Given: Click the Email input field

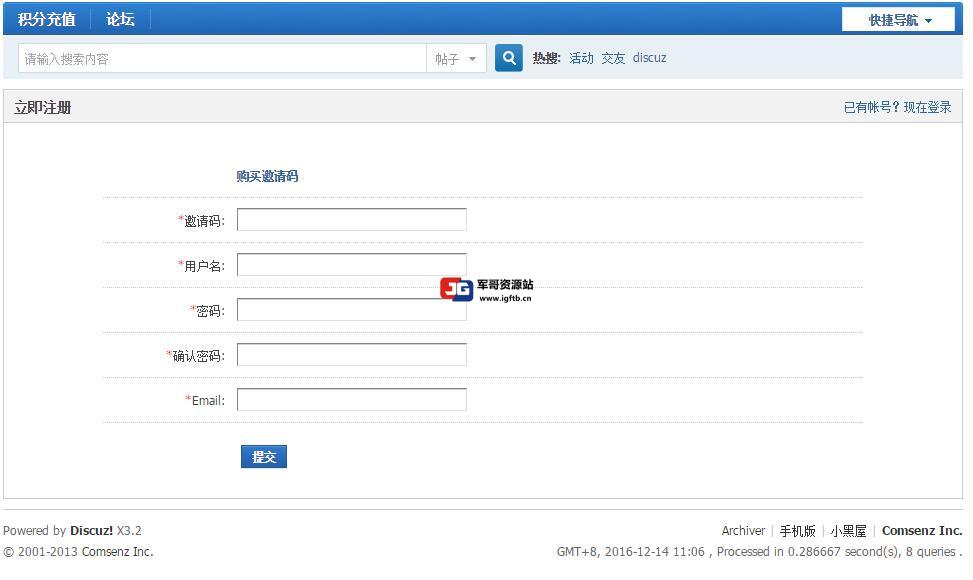Looking at the screenshot, I should pos(351,400).
